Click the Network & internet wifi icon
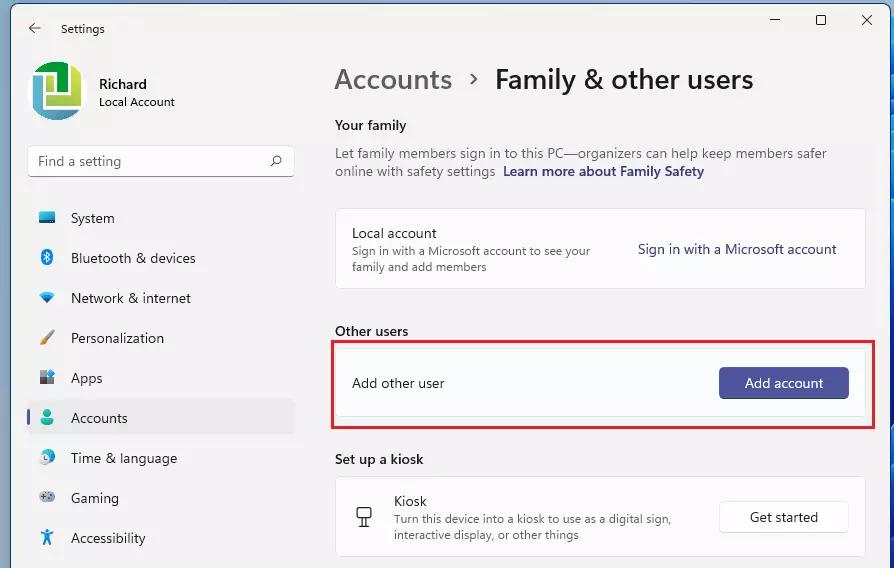 tap(47, 298)
